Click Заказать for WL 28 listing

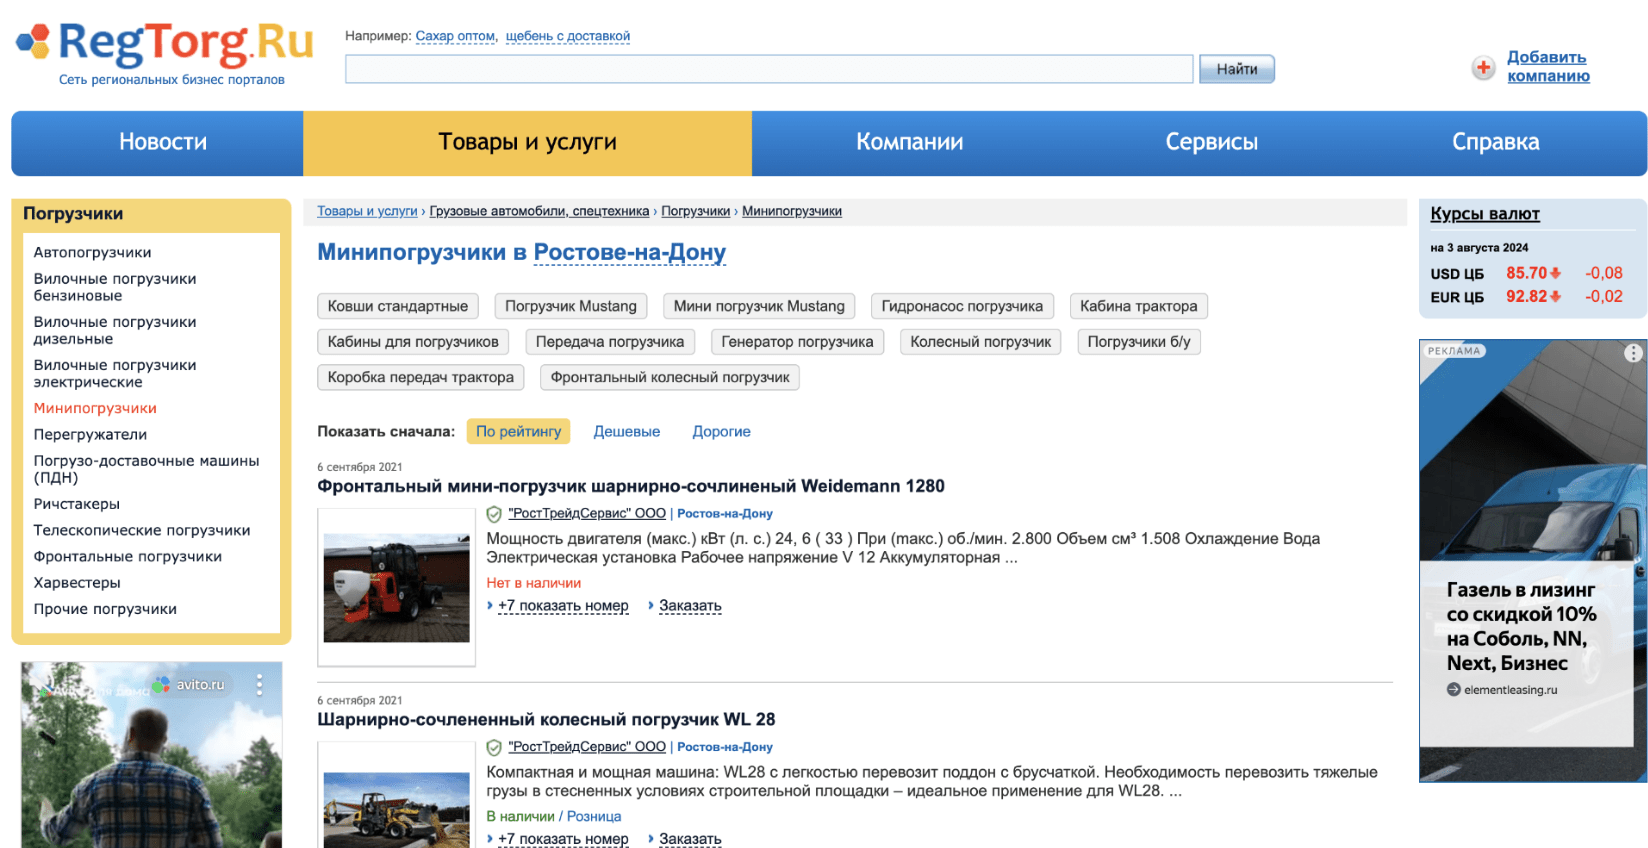tap(690, 839)
